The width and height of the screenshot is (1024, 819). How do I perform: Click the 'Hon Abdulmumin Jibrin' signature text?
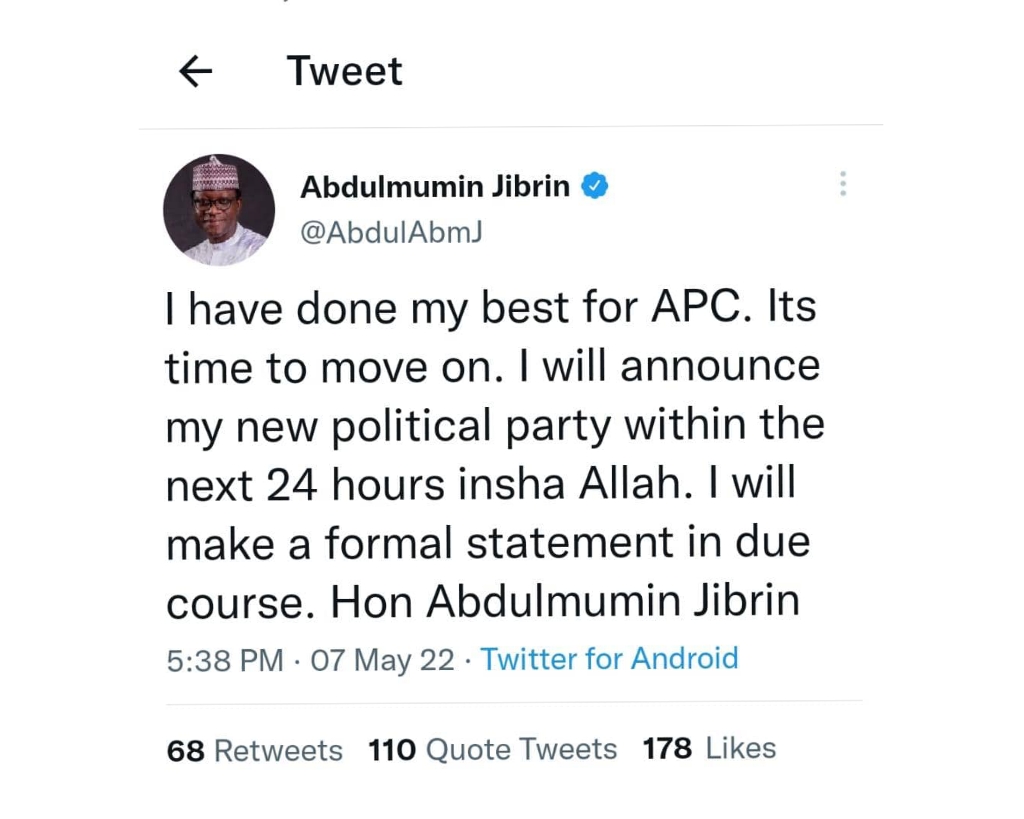pyautogui.click(x=565, y=601)
